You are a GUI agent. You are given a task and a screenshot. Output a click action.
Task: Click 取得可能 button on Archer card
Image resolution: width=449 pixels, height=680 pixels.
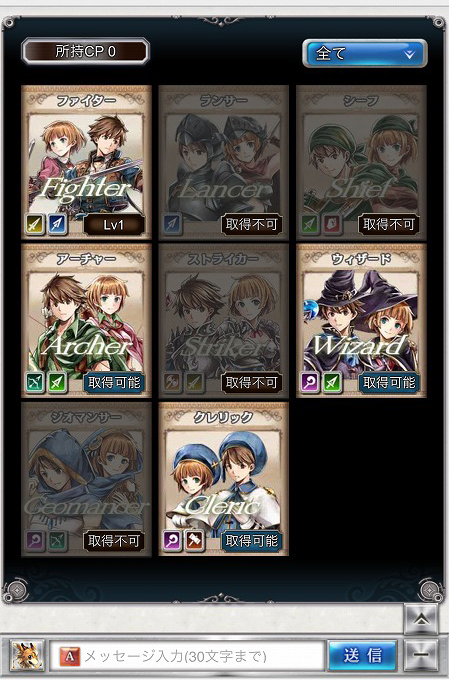click(114, 382)
